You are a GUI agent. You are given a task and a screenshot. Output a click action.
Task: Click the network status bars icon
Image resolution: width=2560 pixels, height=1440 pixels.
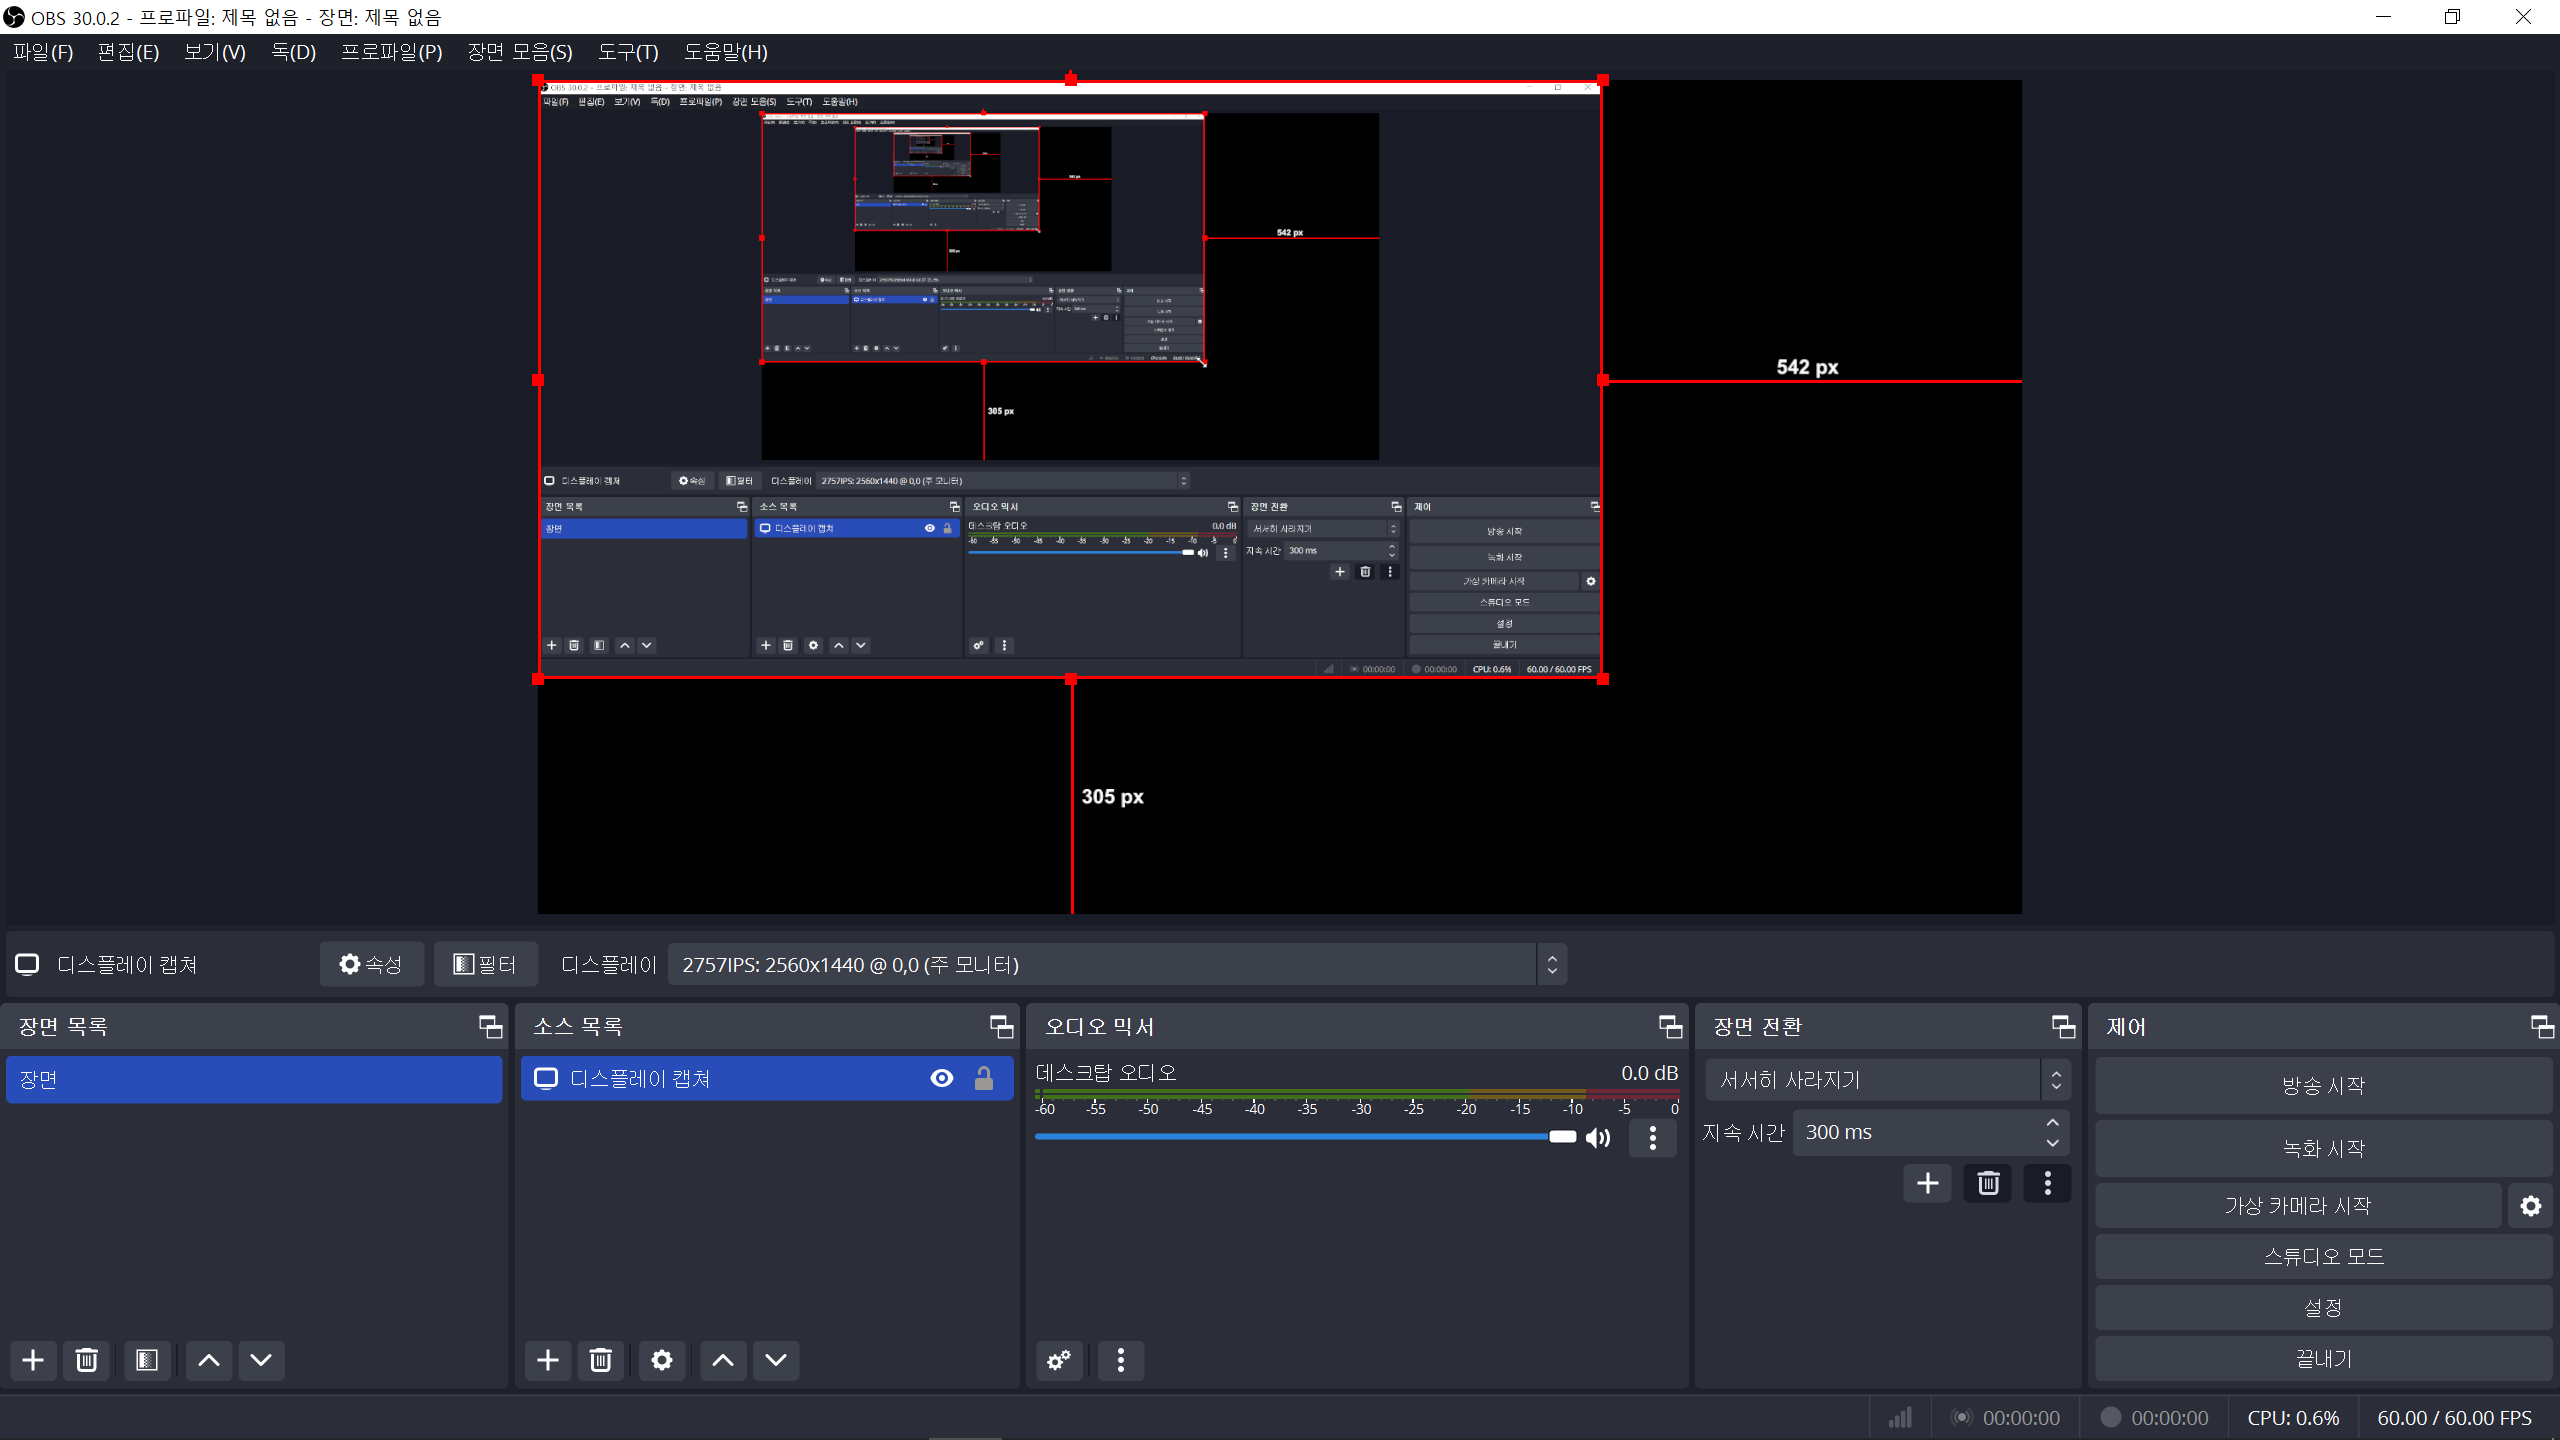(1900, 1418)
